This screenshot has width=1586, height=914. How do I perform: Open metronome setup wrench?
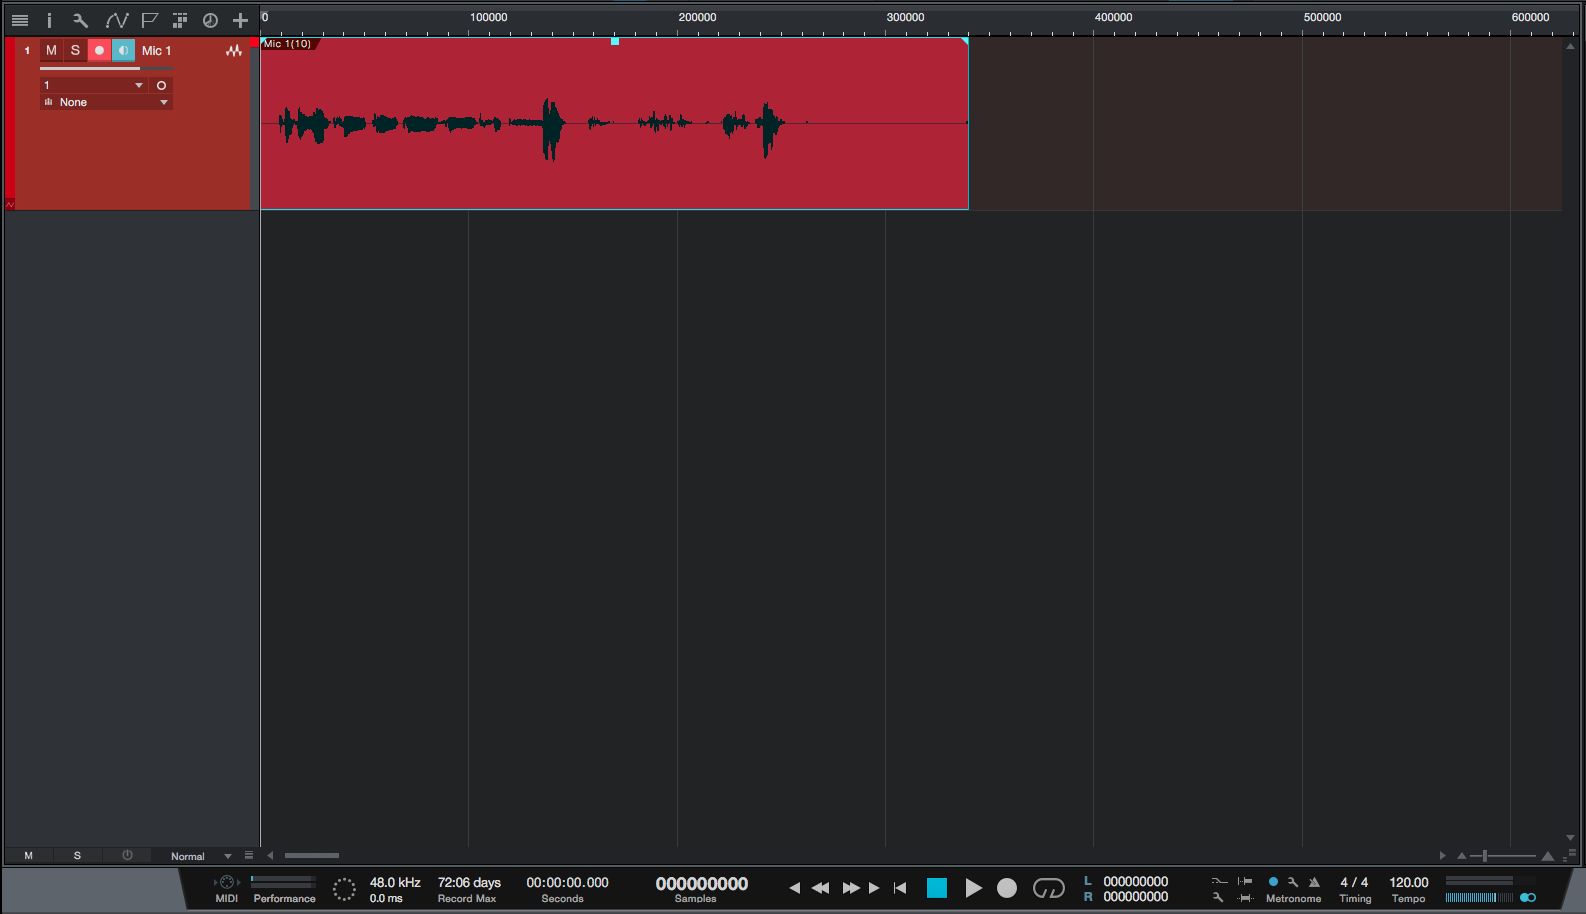(x=1293, y=882)
